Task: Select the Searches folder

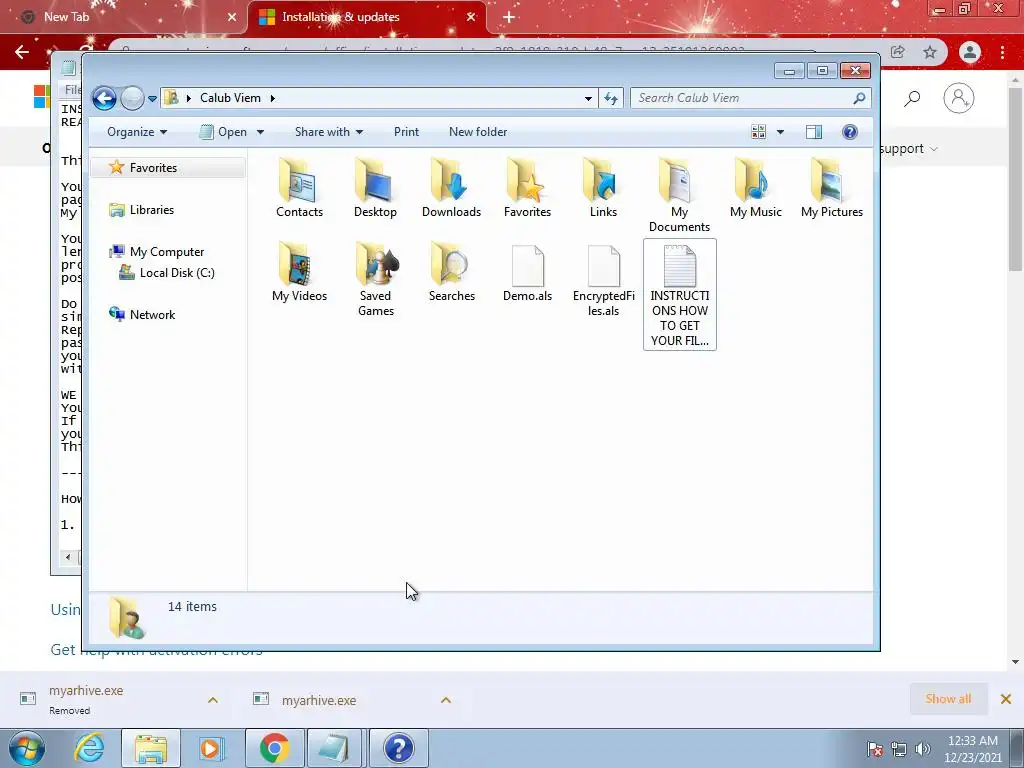Action: pos(451,272)
